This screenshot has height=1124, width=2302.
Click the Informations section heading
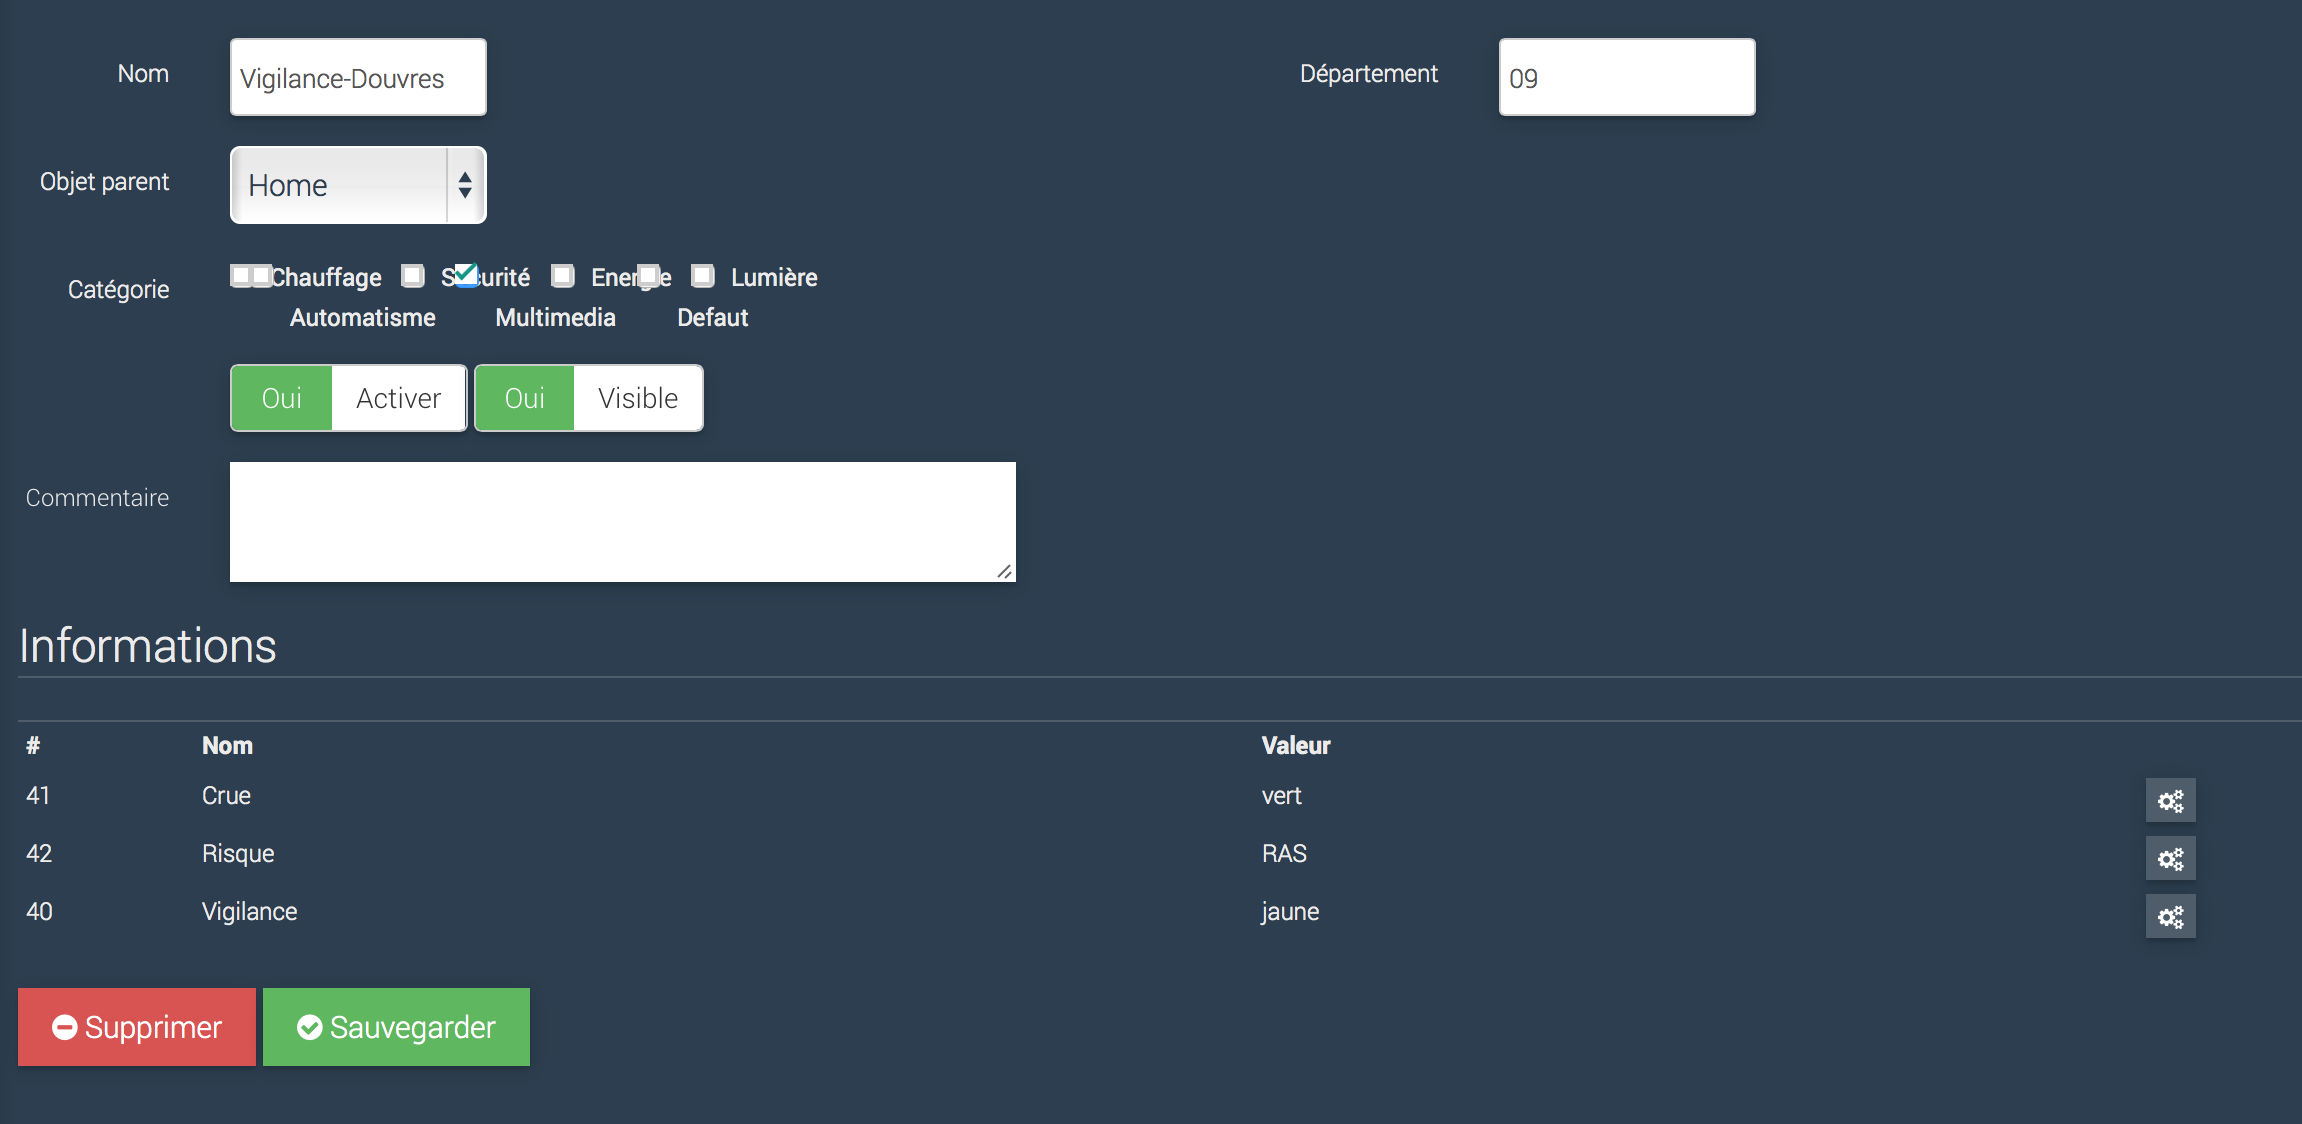pos(148,645)
